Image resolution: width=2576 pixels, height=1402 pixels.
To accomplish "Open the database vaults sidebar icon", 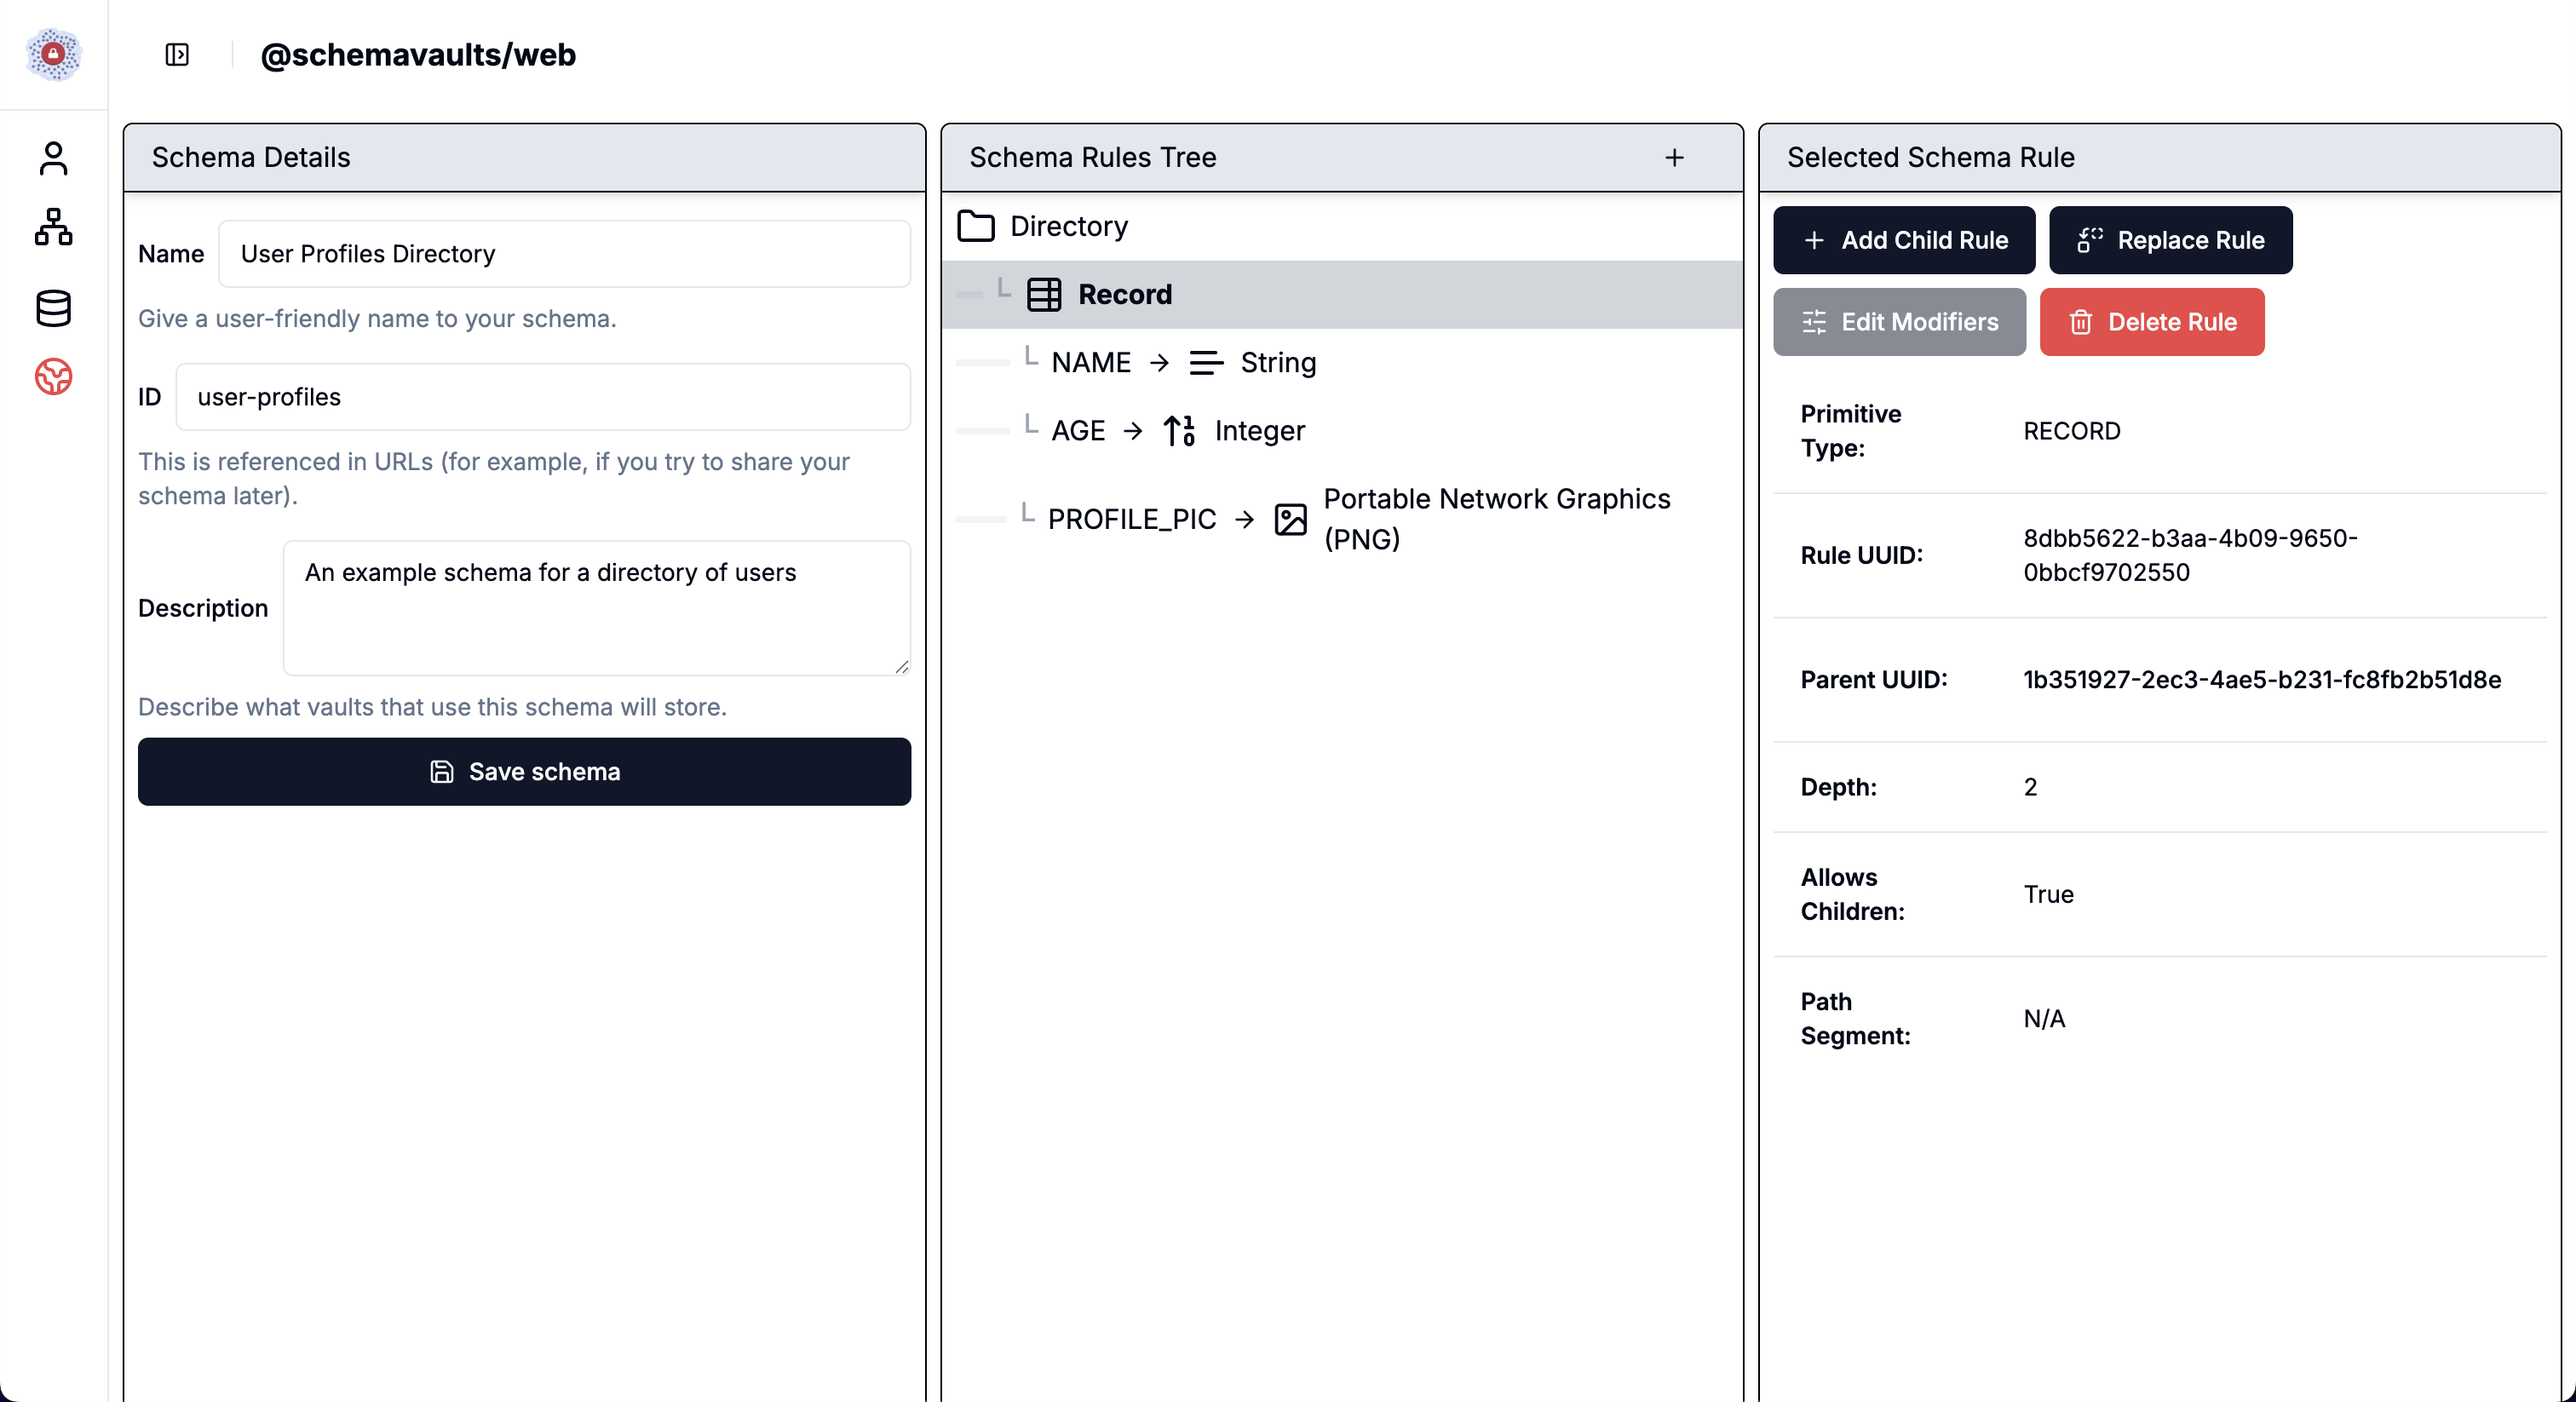I will [x=53, y=308].
